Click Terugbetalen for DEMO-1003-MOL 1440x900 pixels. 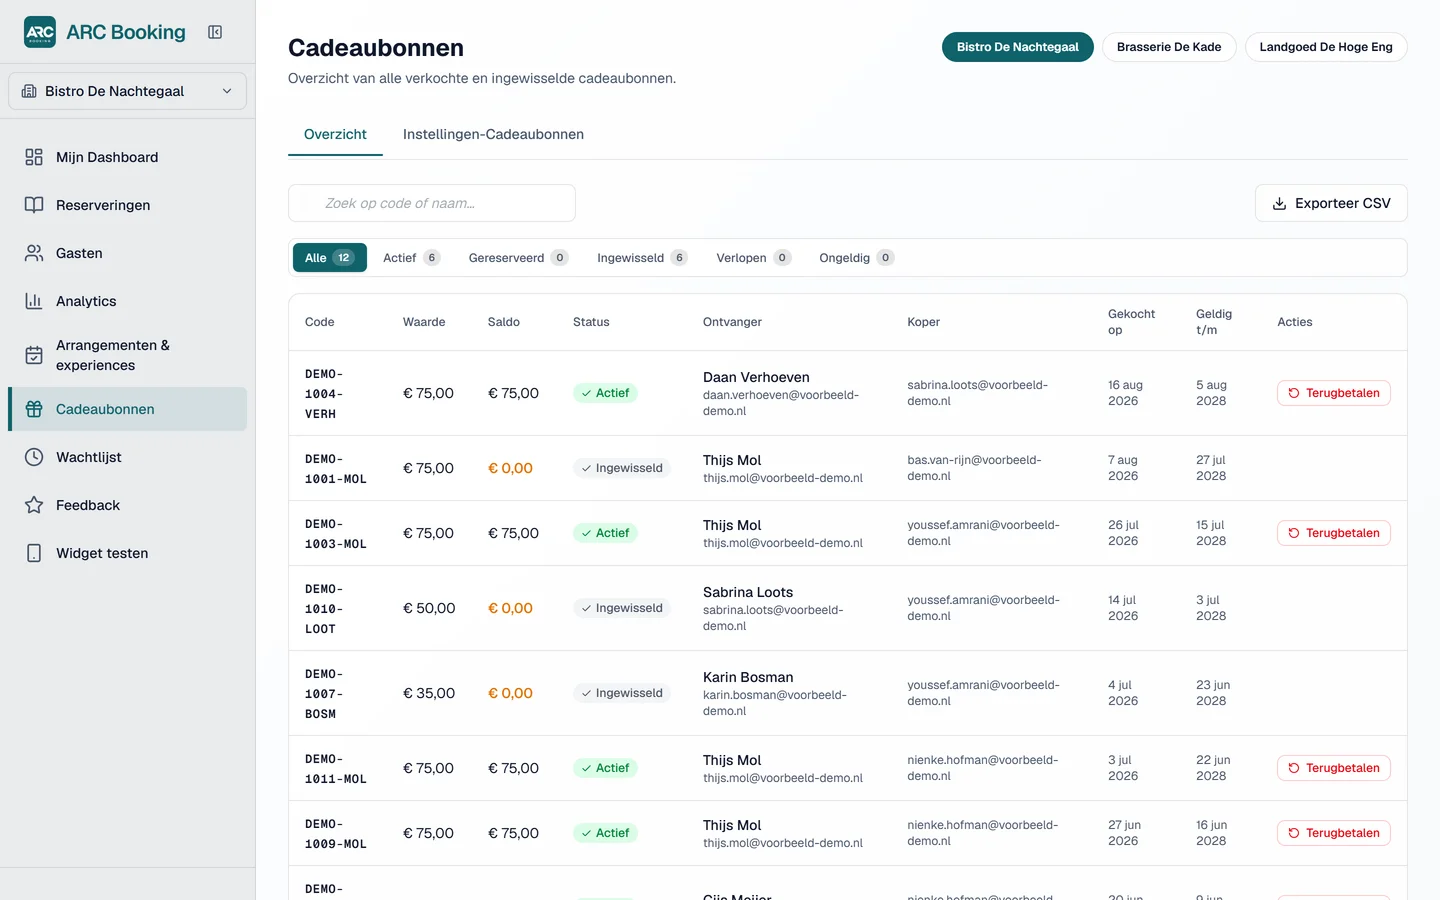1334,533
